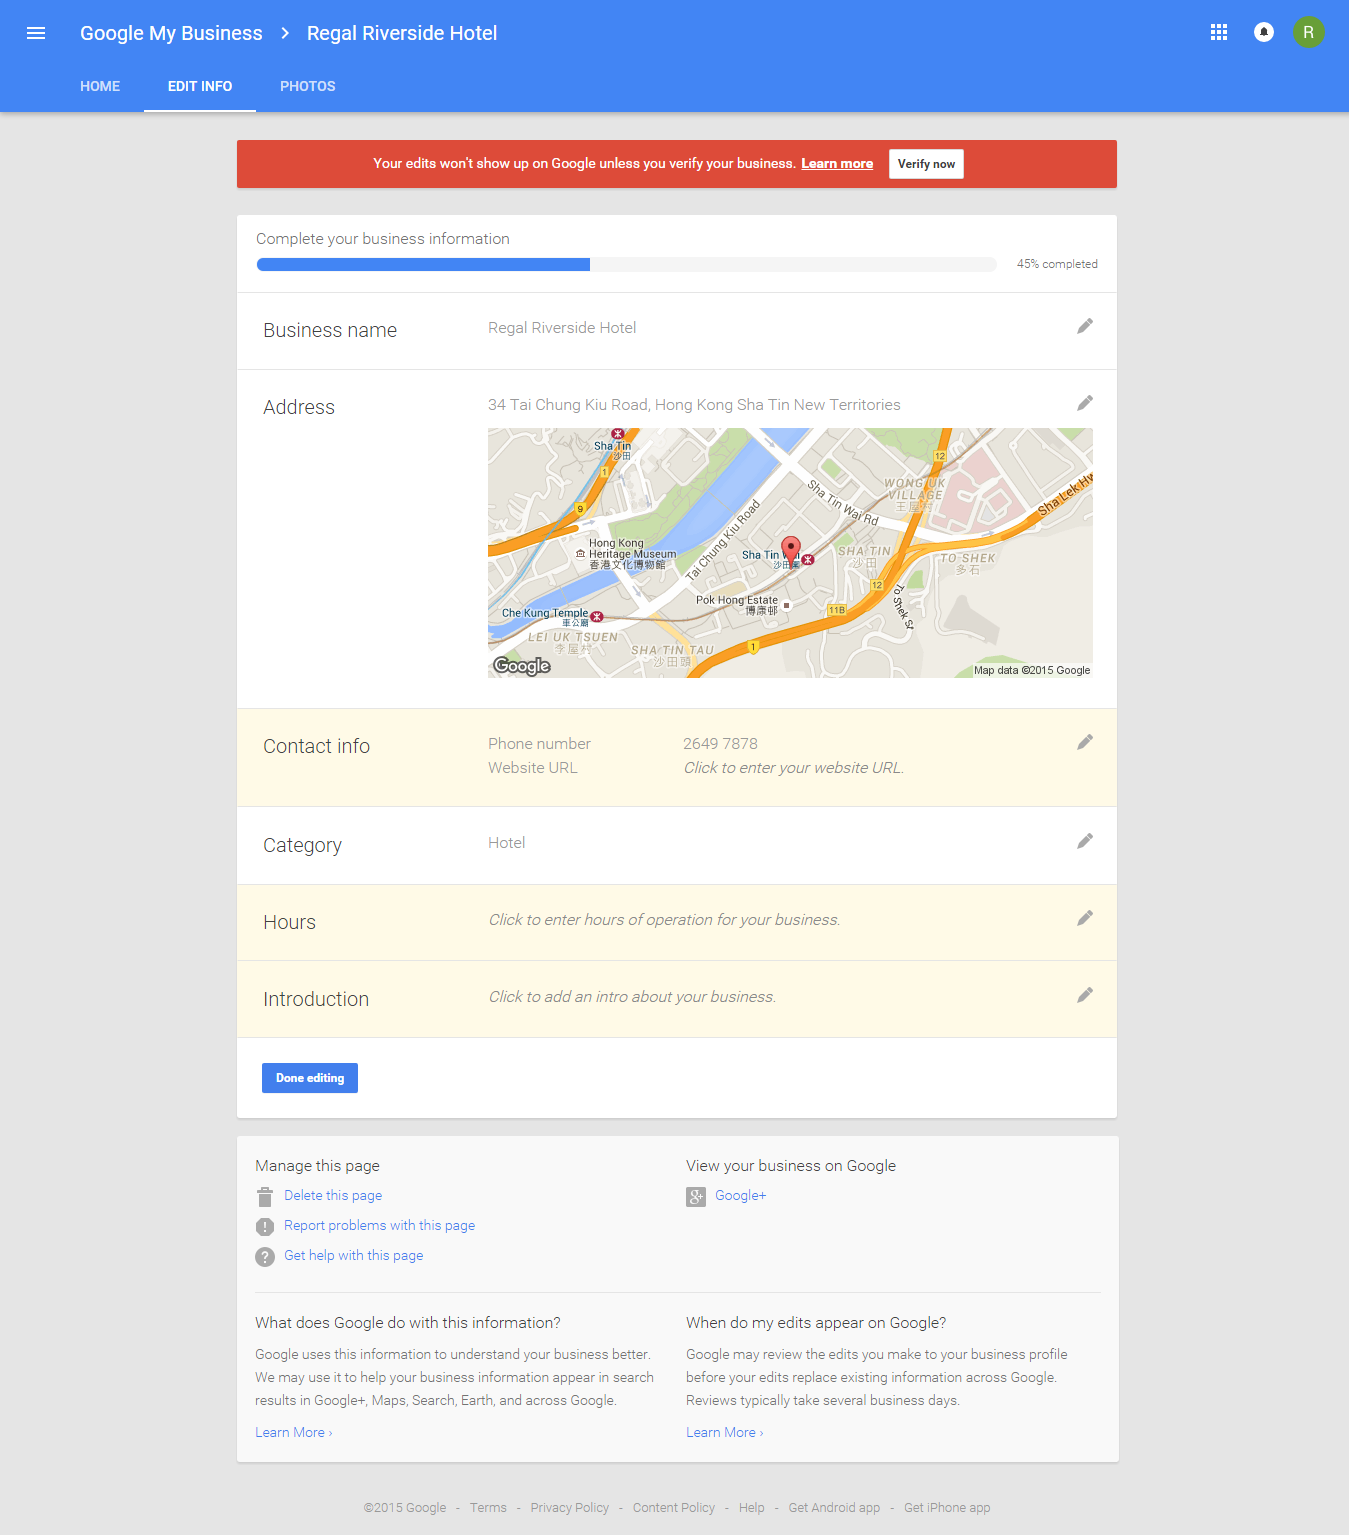The width and height of the screenshot is (1349, 1535).
Task: Click the Hotel category value
Action: 507,843
